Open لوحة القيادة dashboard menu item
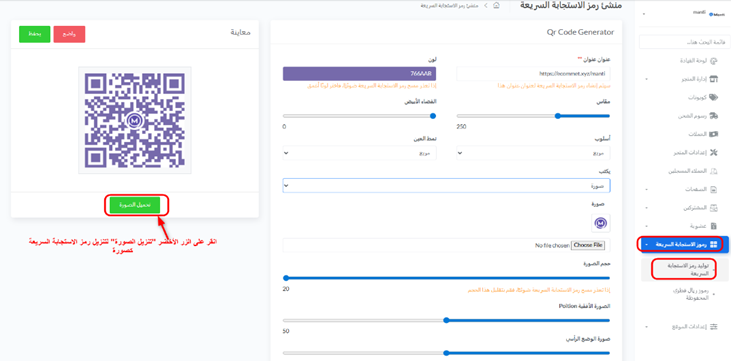The width and height of the screenshot is (731, 361). click(692, 61)
